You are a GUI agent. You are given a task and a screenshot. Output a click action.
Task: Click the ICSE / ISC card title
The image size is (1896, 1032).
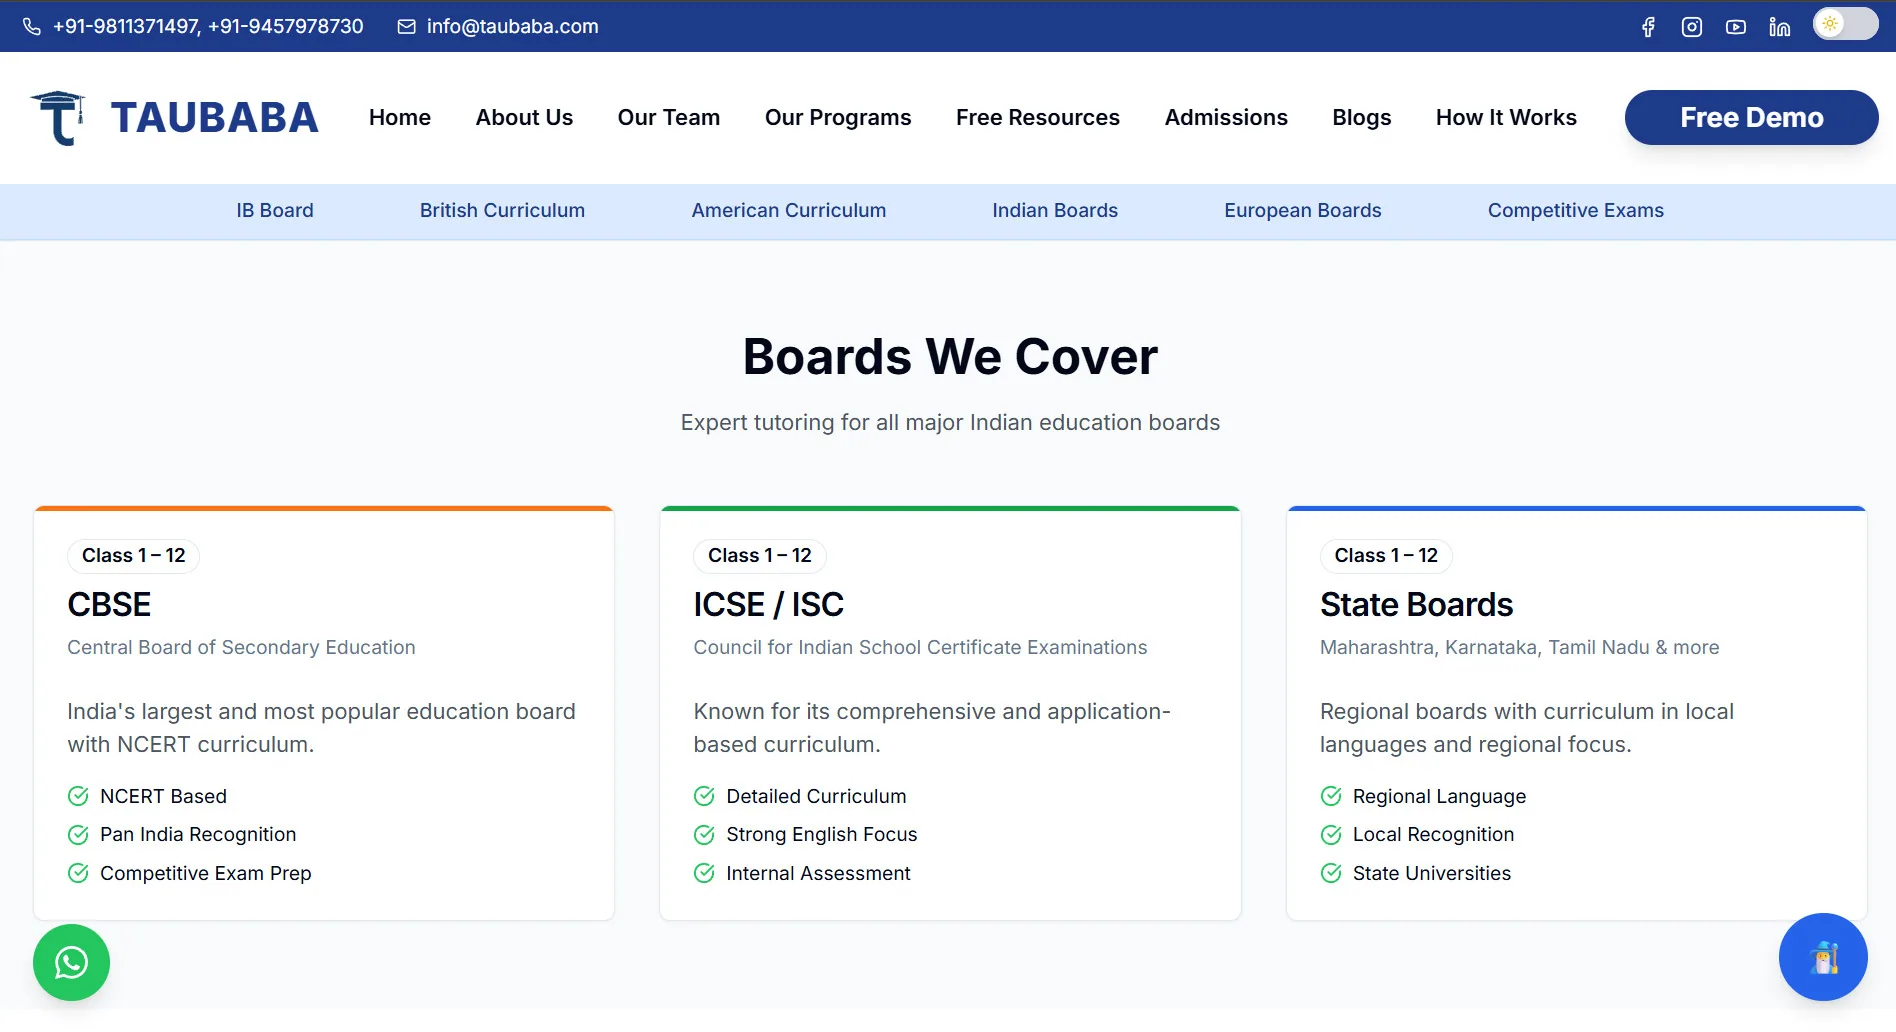(769, 605)
